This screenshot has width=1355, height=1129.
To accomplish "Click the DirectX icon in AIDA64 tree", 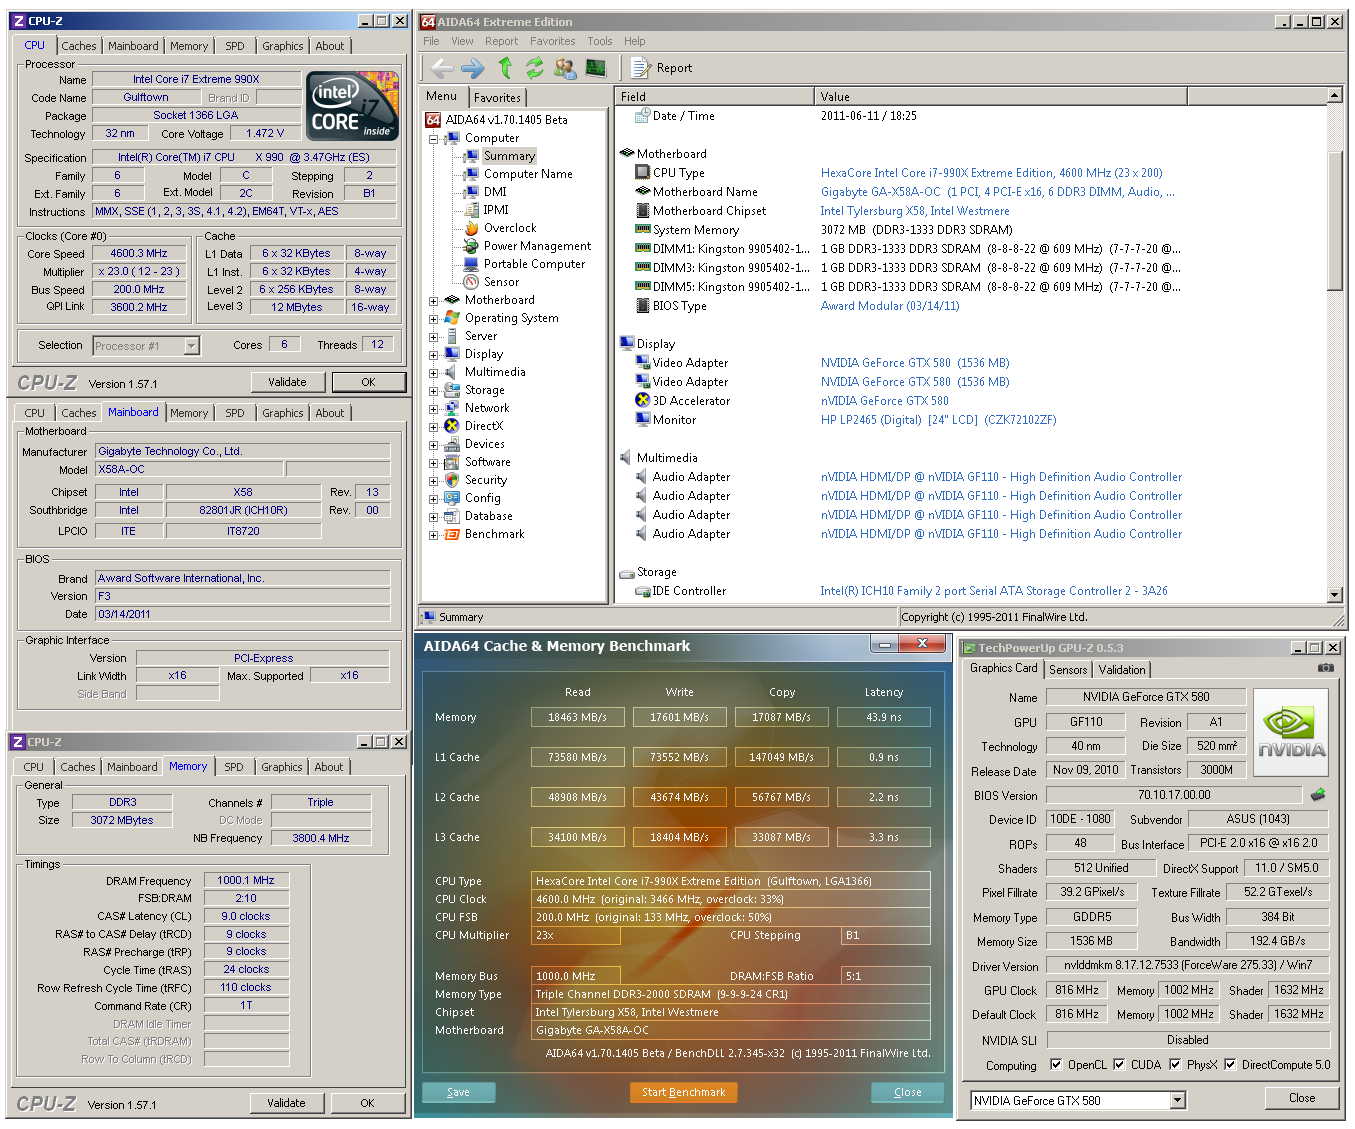I will coord(452,426).
